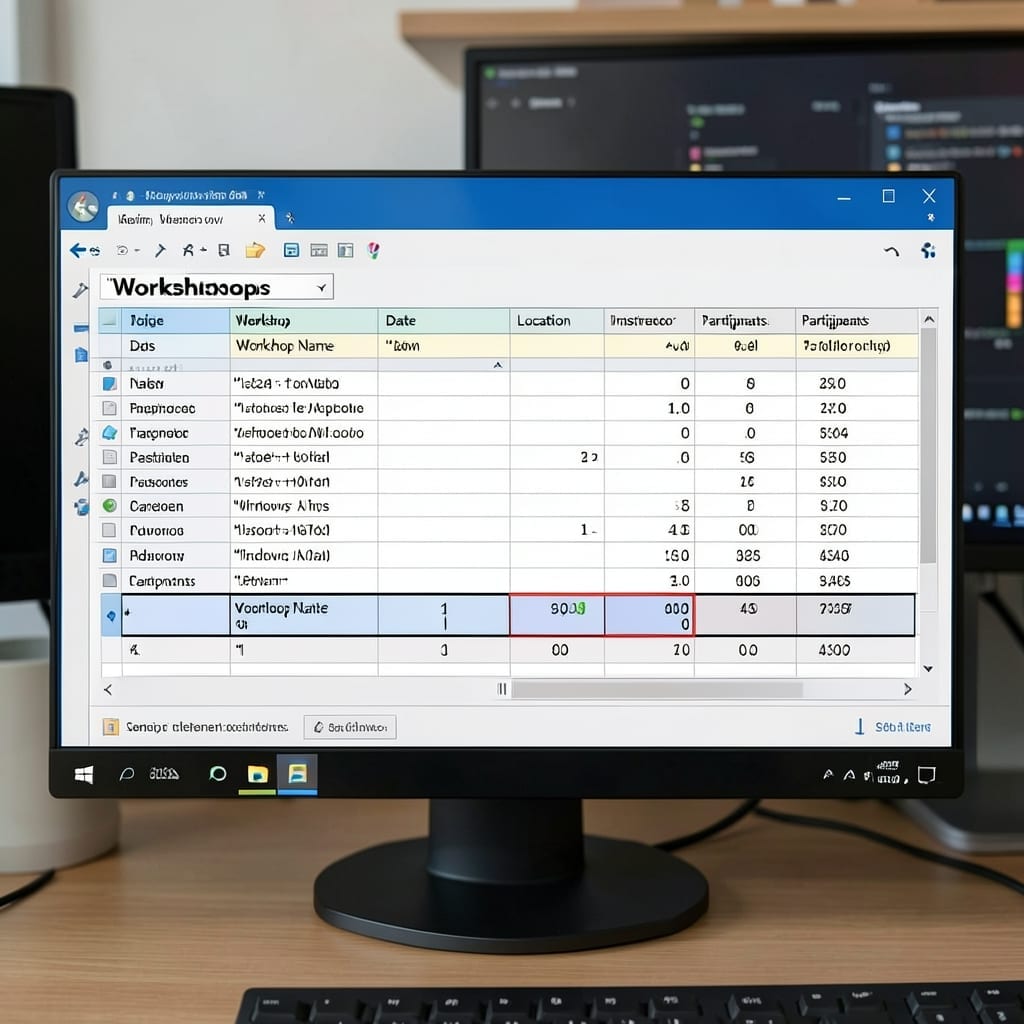Toggle the Cartipmnss row checkbox
Screen dimensions: 1024x1024
[110, 580]
